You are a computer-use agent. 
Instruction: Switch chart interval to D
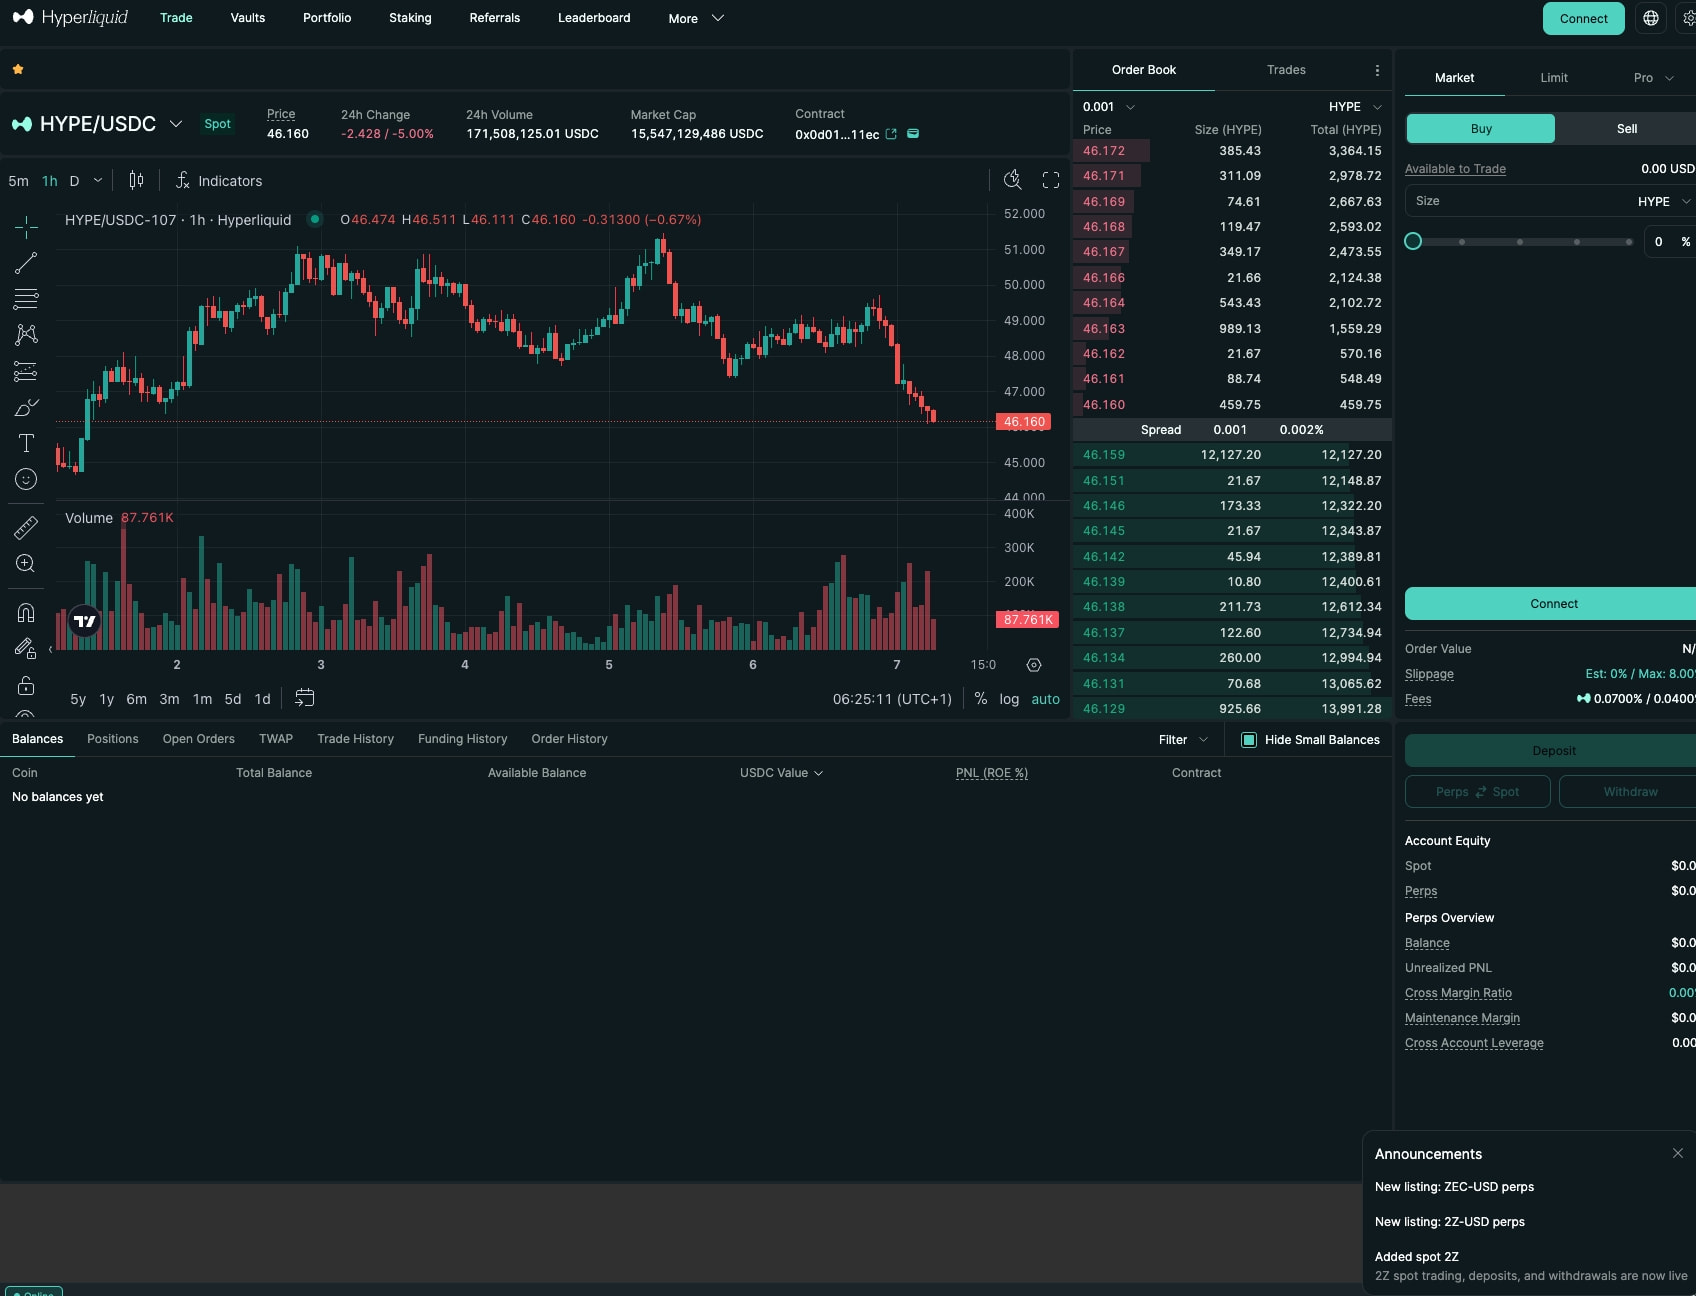click(74, 180)
